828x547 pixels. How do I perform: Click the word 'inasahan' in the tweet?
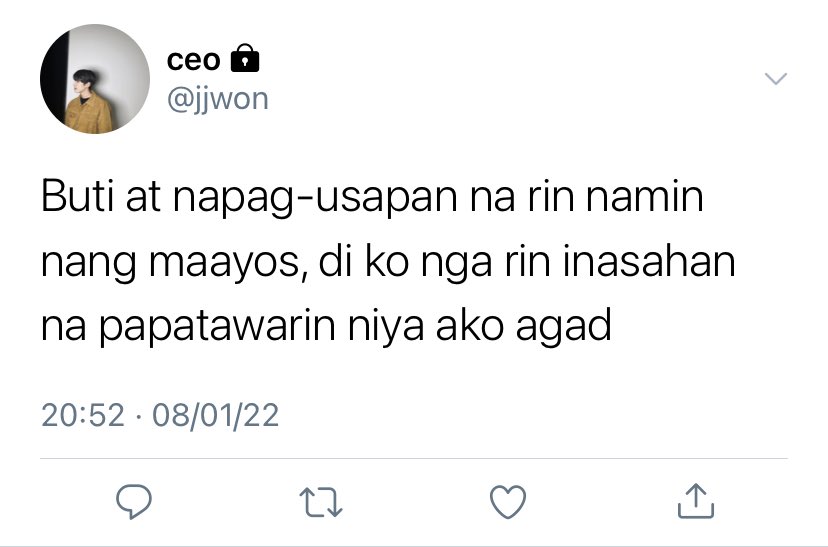[649, 261]
